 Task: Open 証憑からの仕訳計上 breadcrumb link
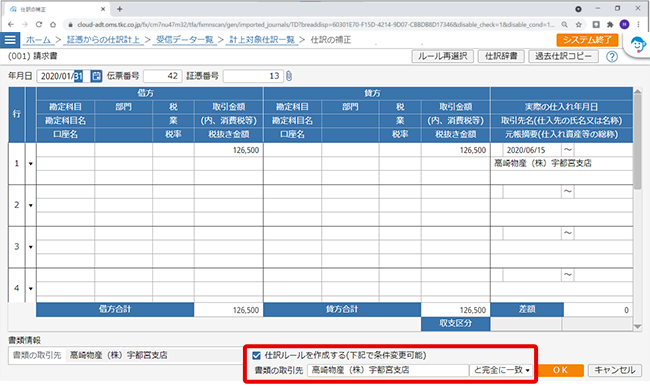[x=104, y=40]
